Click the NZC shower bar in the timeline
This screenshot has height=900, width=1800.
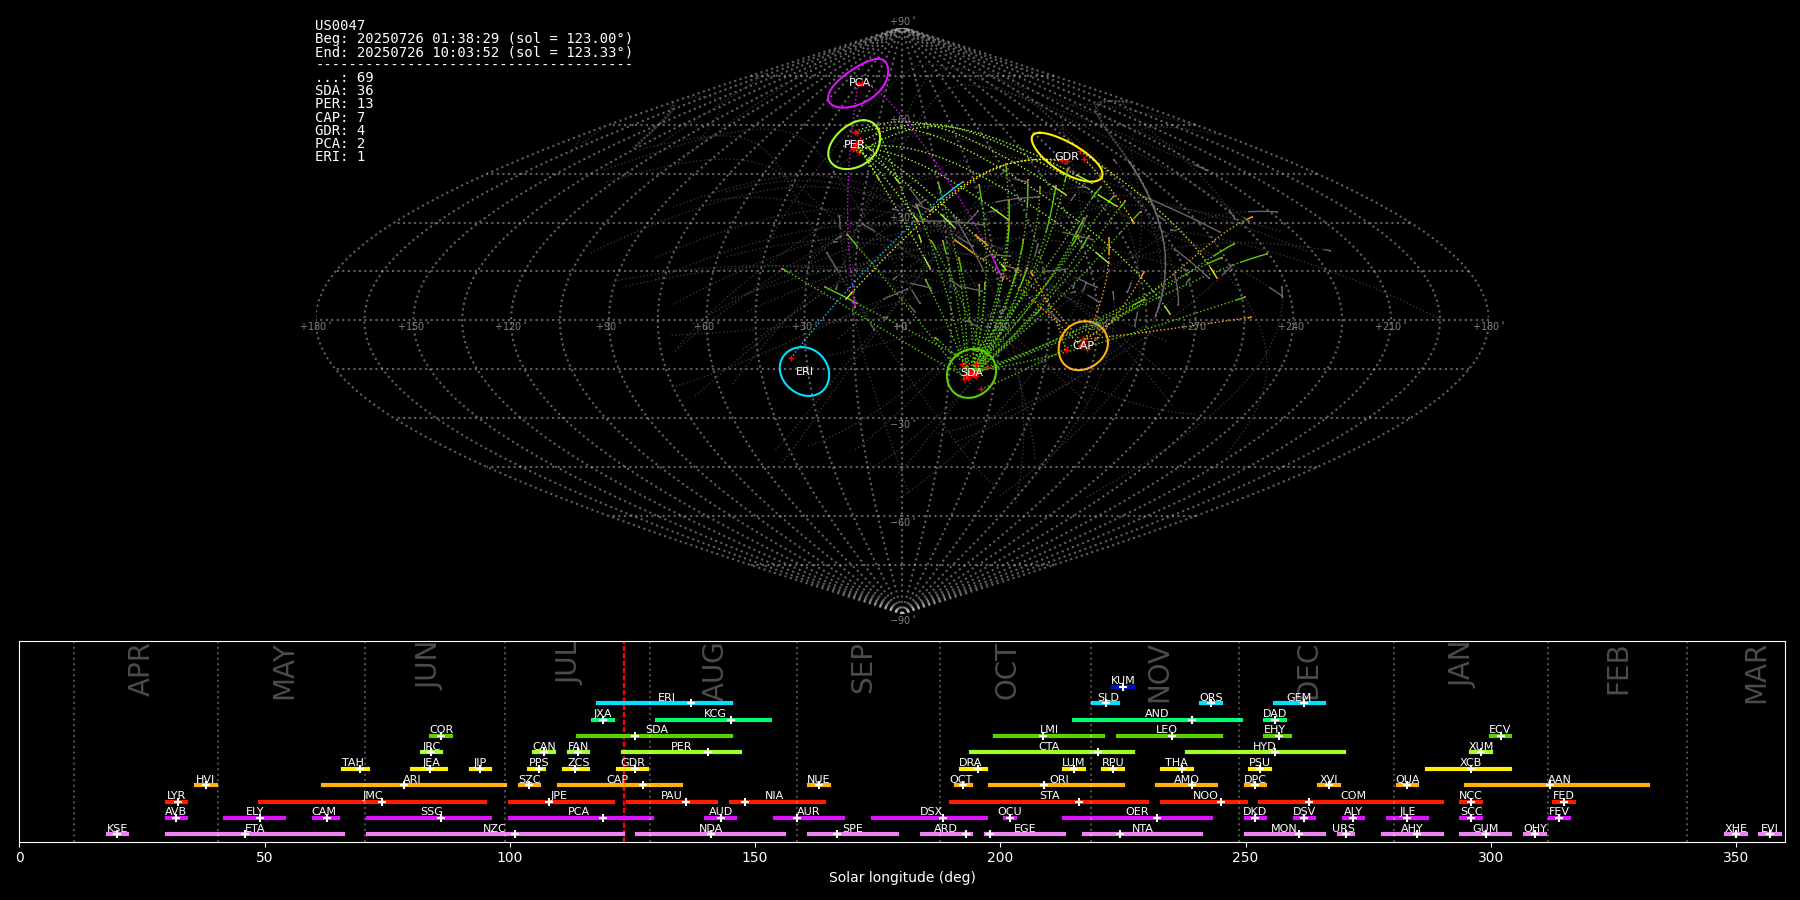click(x=495, y=834)
